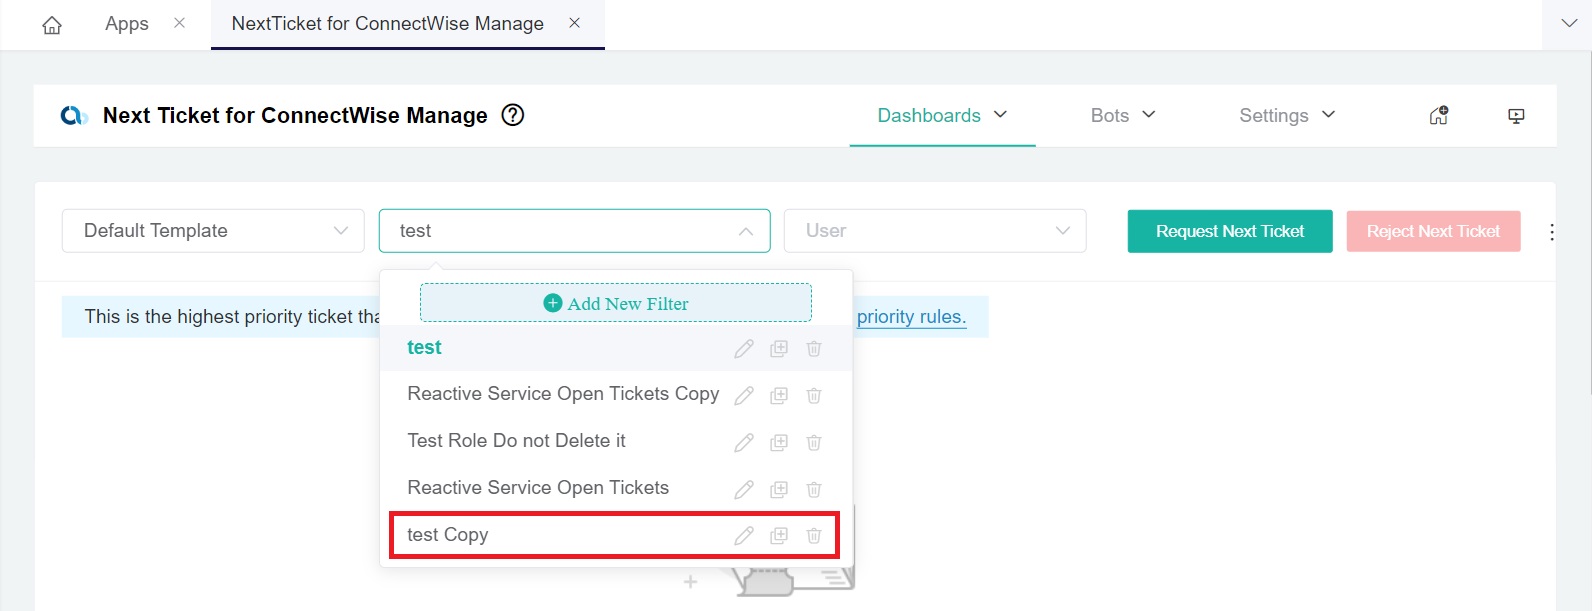Expand the browser tab list chevron
Viewport: 1592px width, 611px height.
point(1568,24)
